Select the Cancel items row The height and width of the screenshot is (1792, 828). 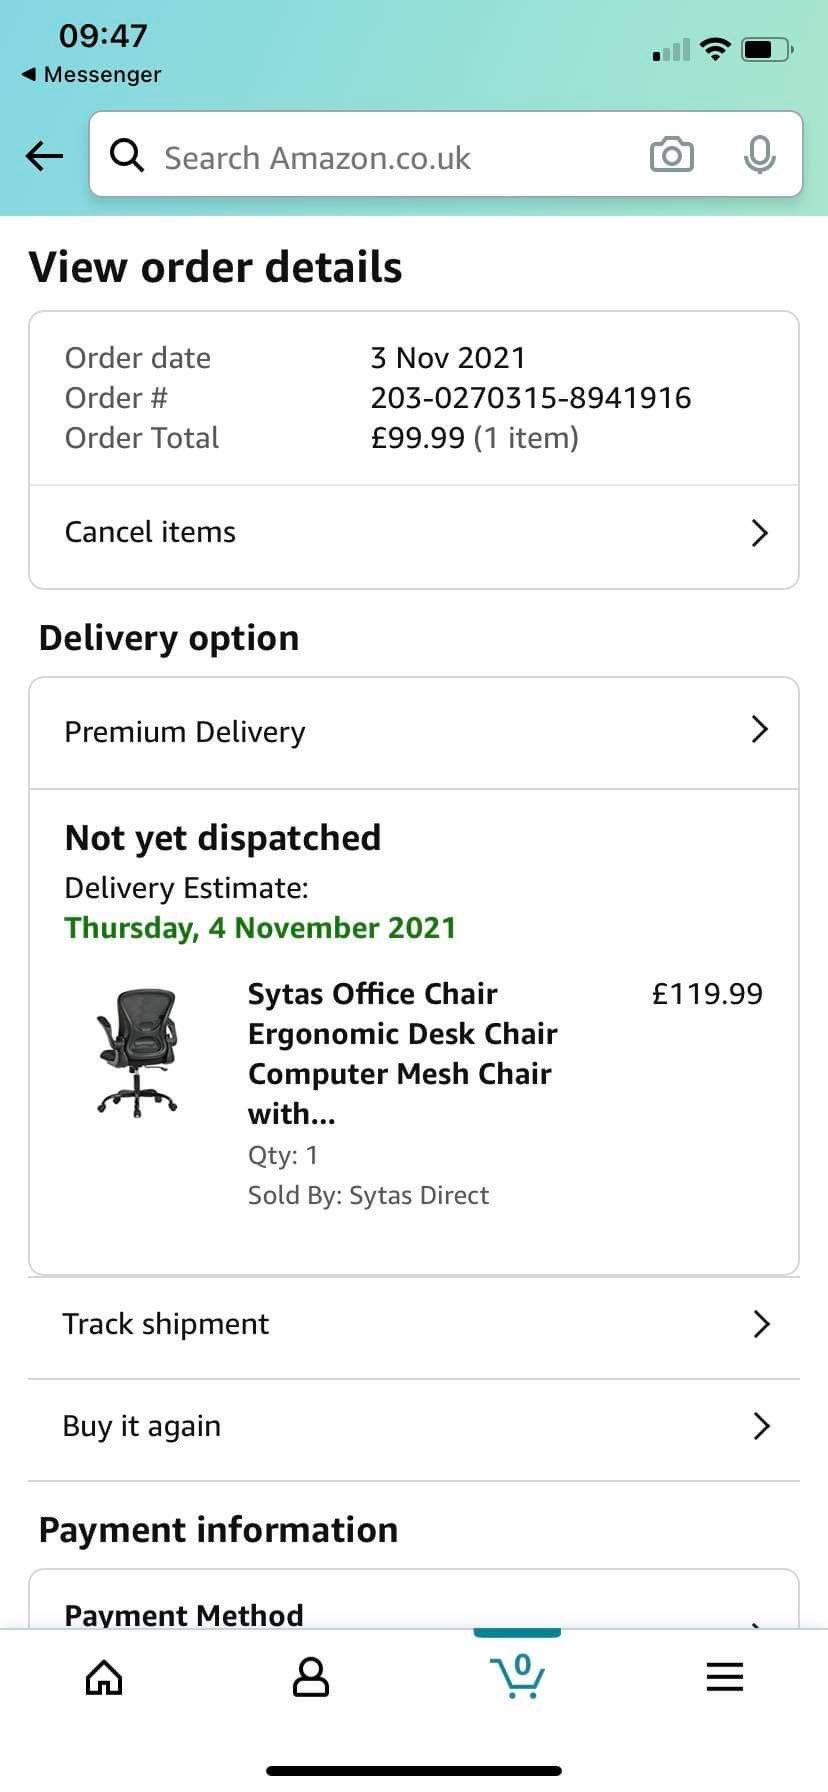[x=150, y=532]
